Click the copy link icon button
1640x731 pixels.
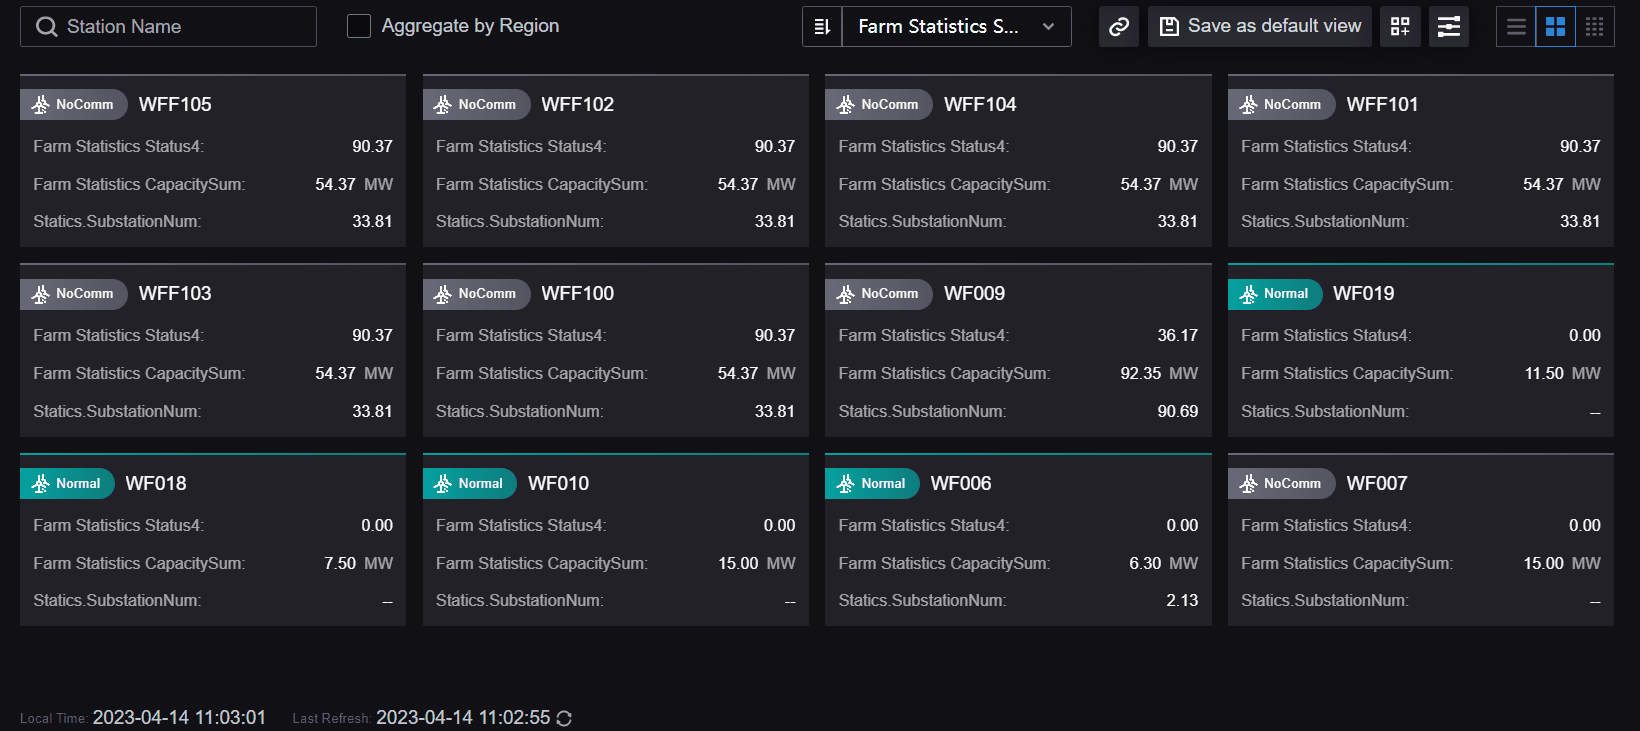[1119, 27]
